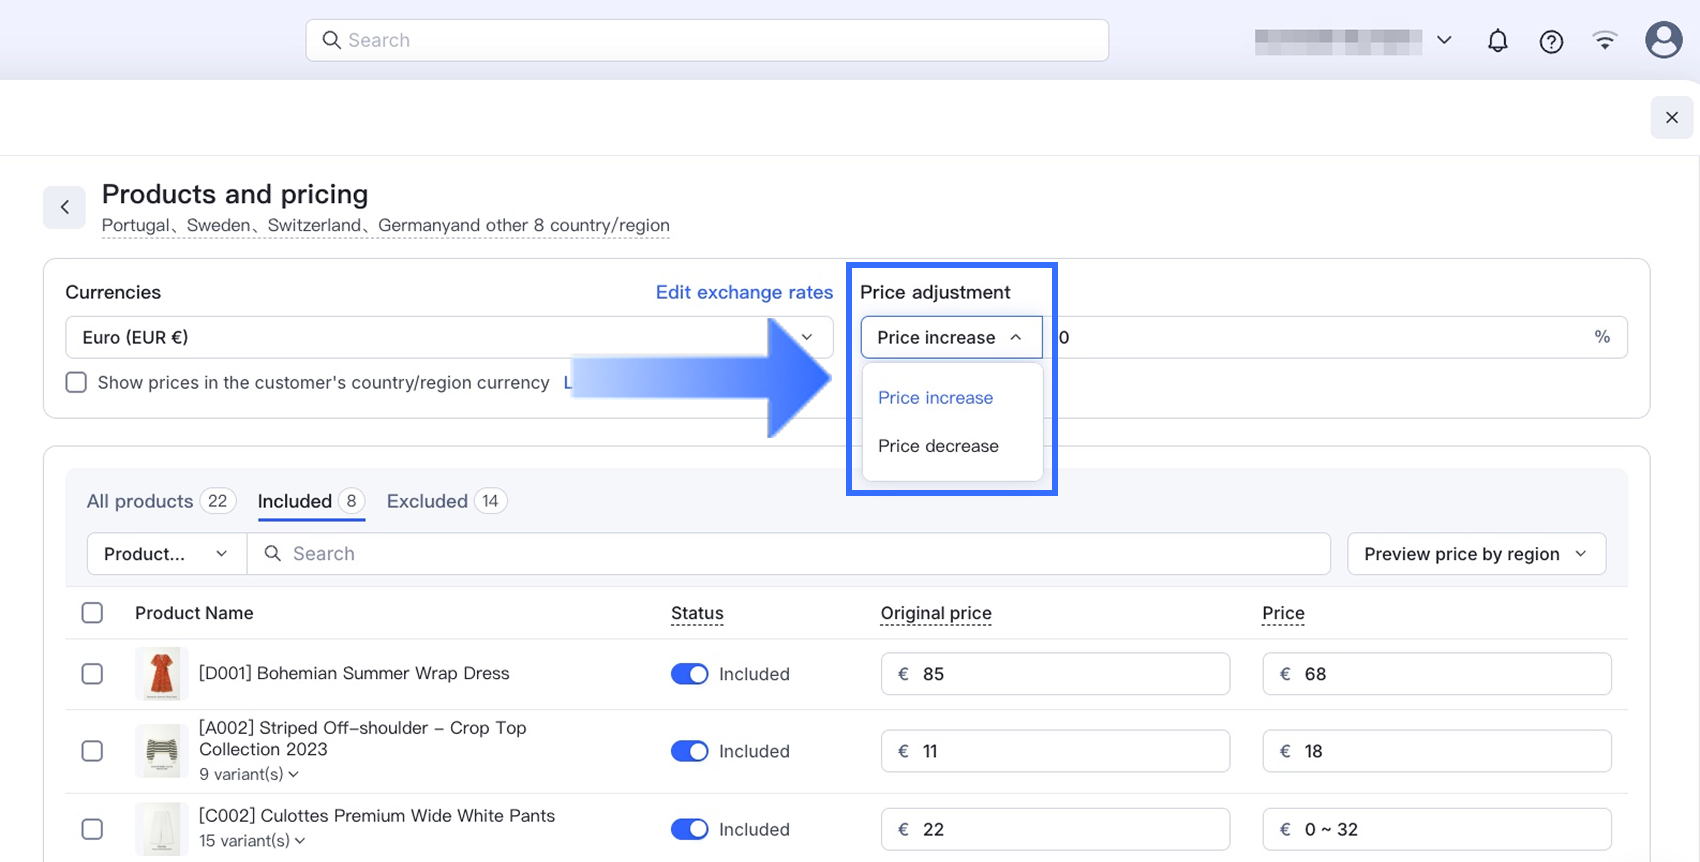Enable show prices in customer's currency

[x=76, y=383]
